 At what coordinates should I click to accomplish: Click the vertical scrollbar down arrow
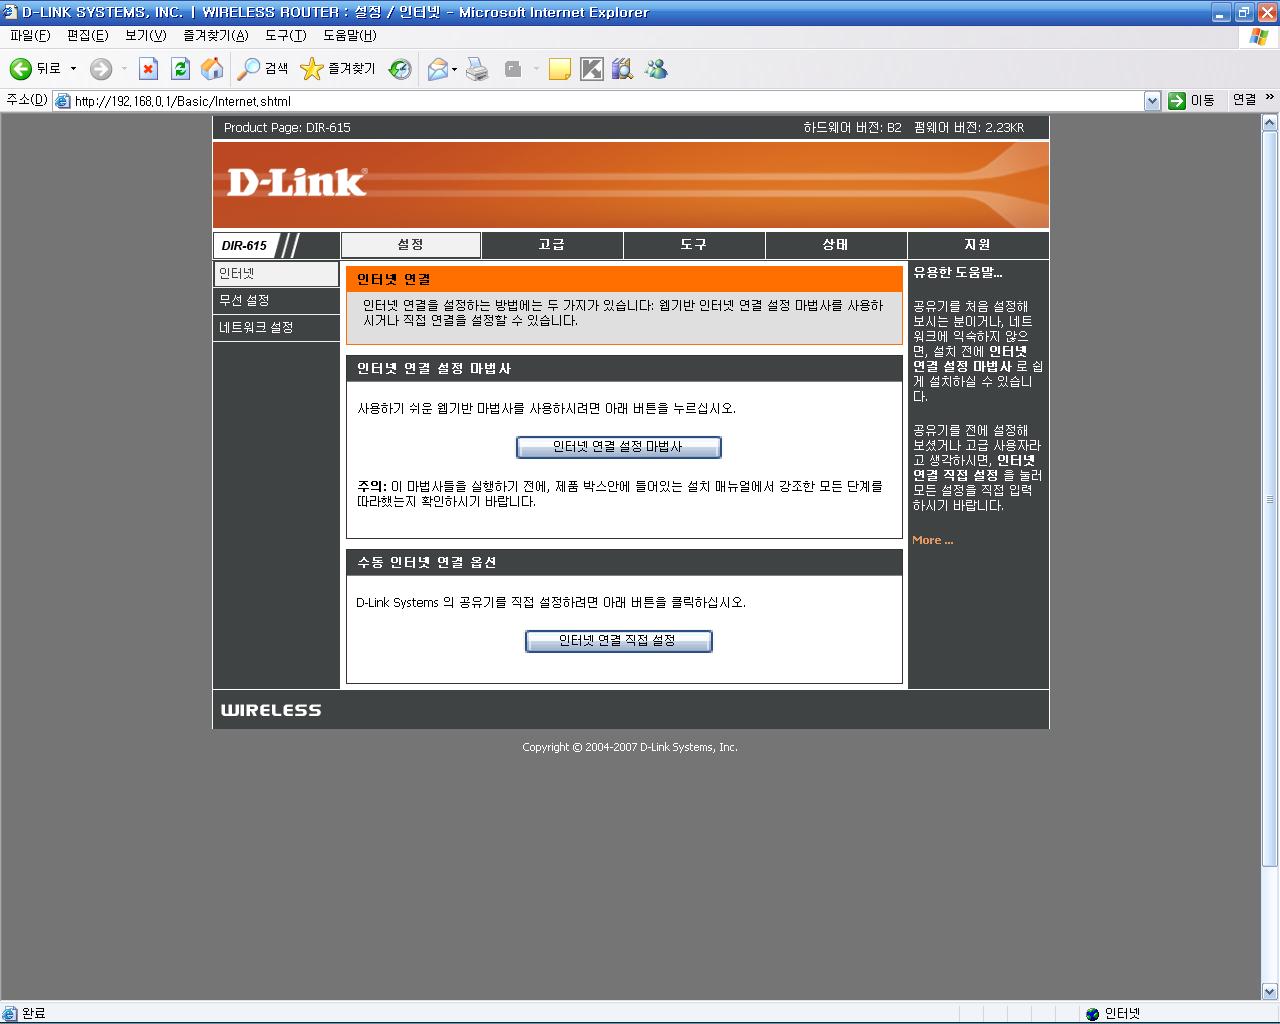[x=1270, y=992]
